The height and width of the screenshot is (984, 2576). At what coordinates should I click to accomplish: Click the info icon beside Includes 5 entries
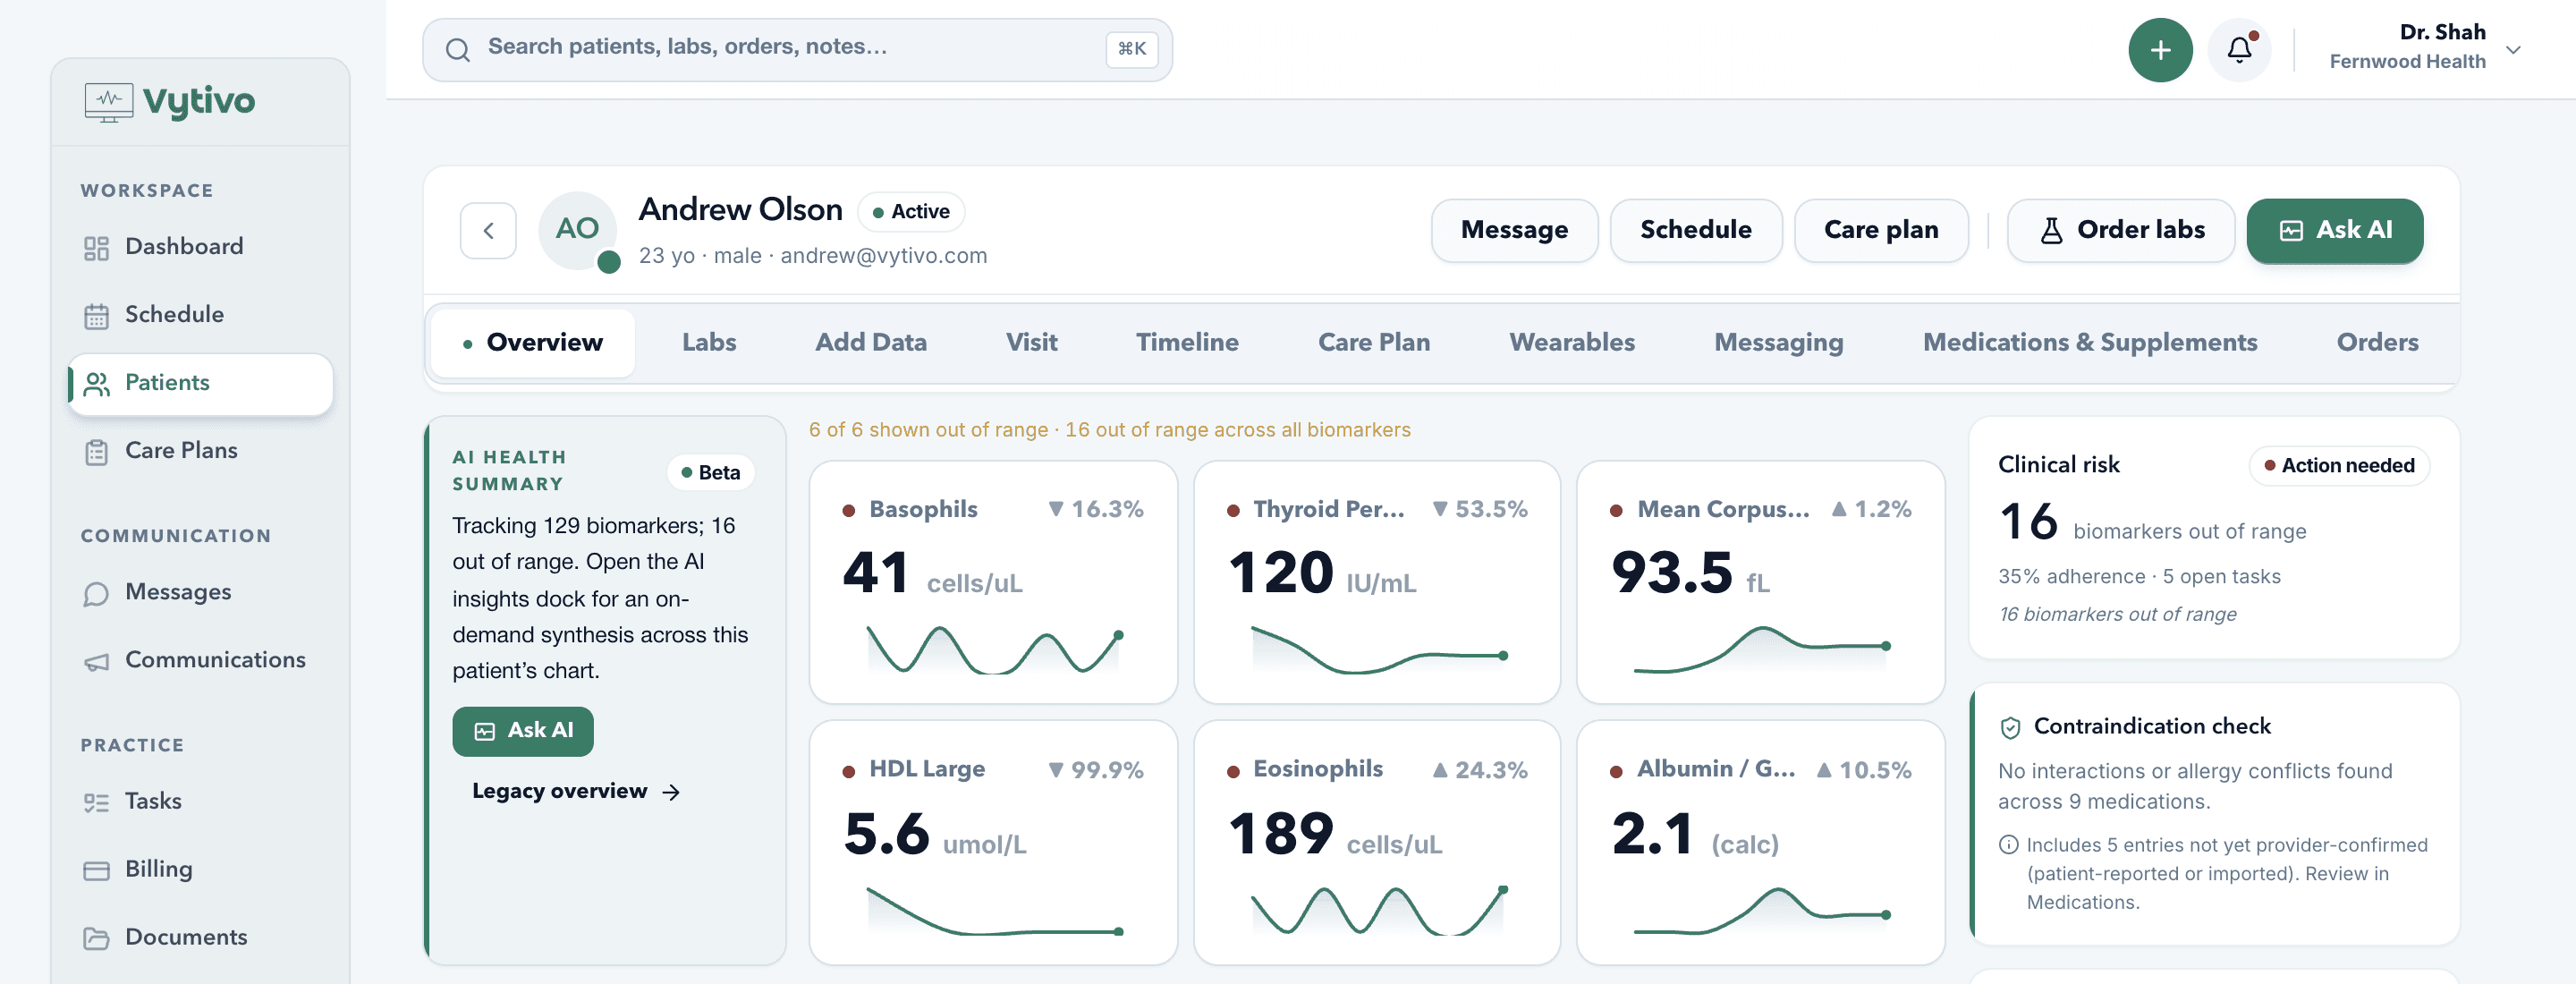[2008, 845]
